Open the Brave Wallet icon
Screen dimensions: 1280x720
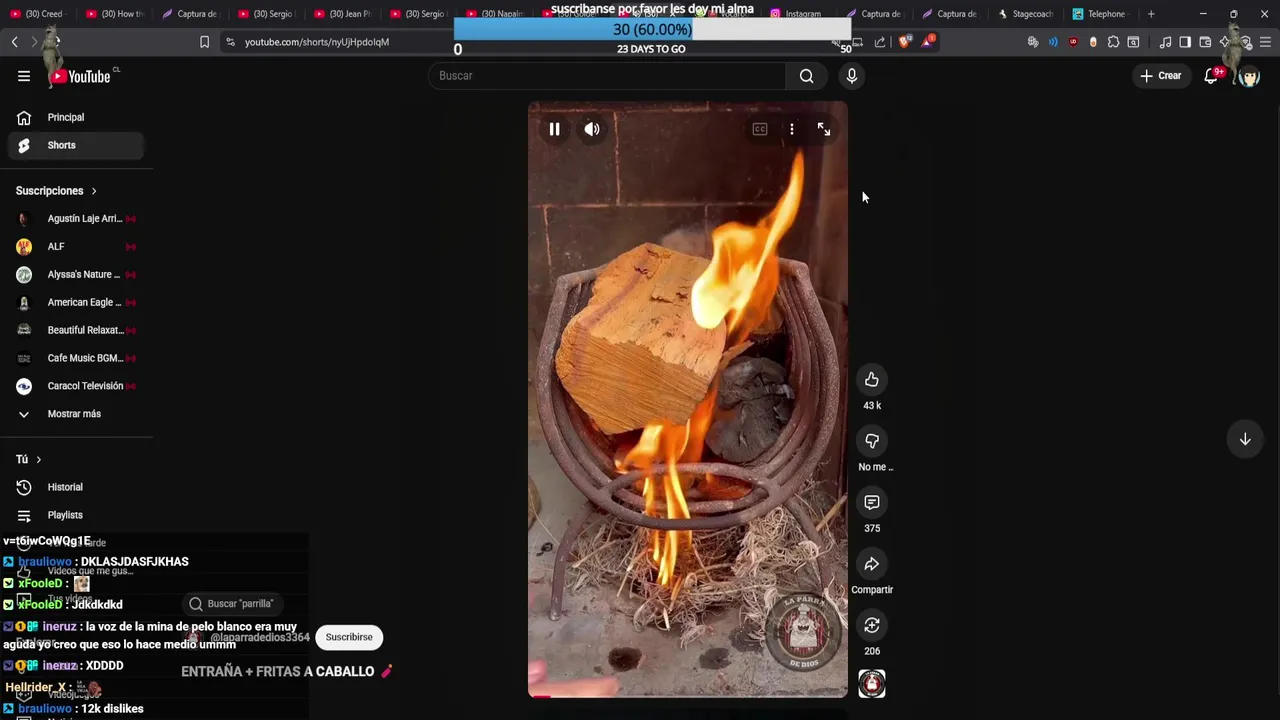coord(1205,42)
